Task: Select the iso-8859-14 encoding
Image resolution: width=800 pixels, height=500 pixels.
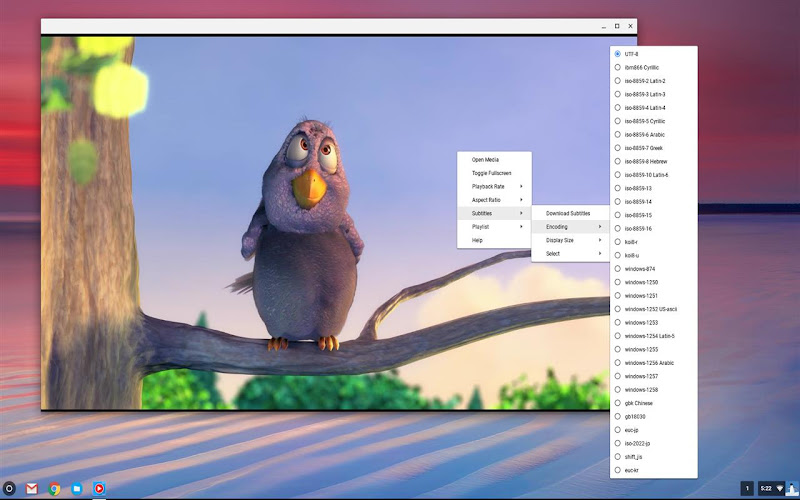Action: pyautogui.click(x=654, y=202)
